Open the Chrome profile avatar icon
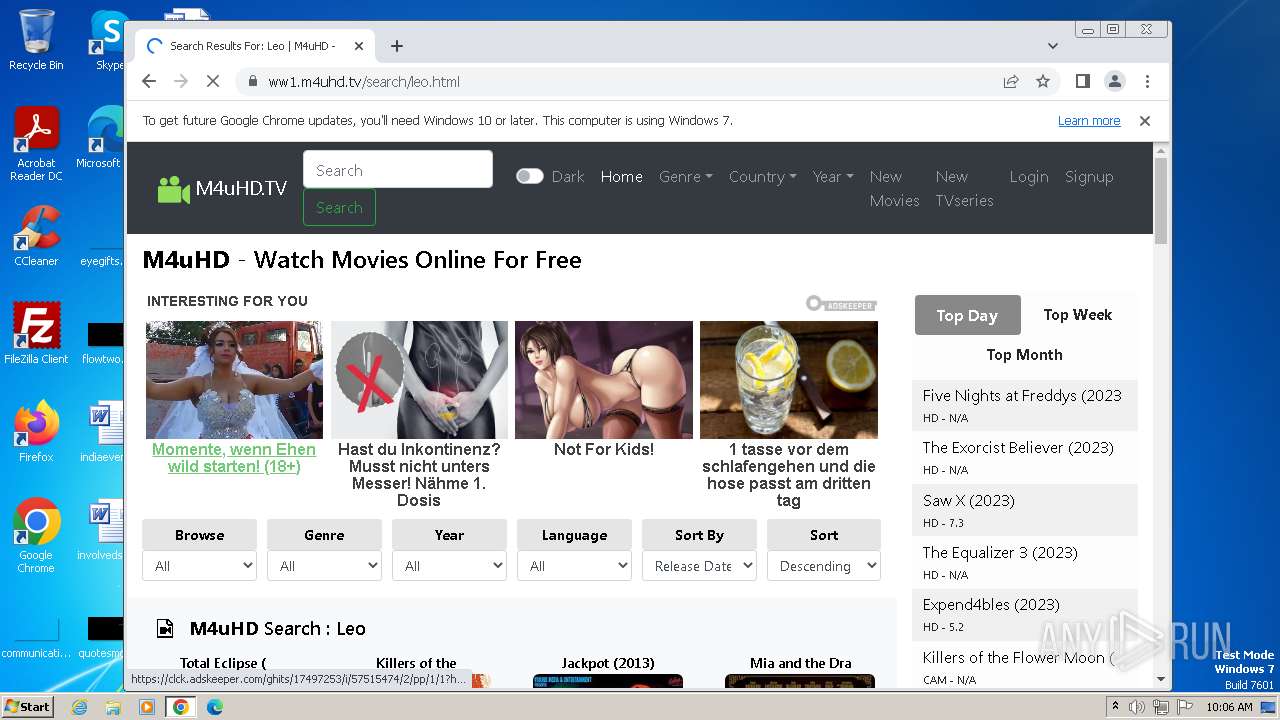Viewport: 1280px width, 720px height. click(1114, 81)
